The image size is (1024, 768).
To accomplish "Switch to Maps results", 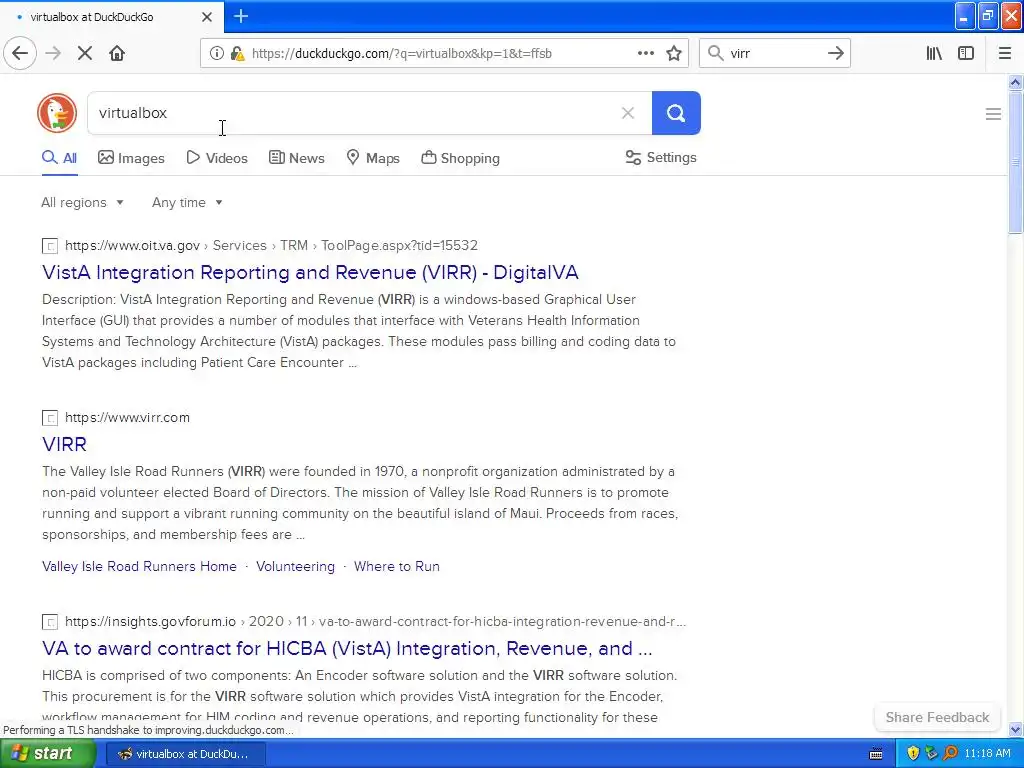I will point(373,158).
